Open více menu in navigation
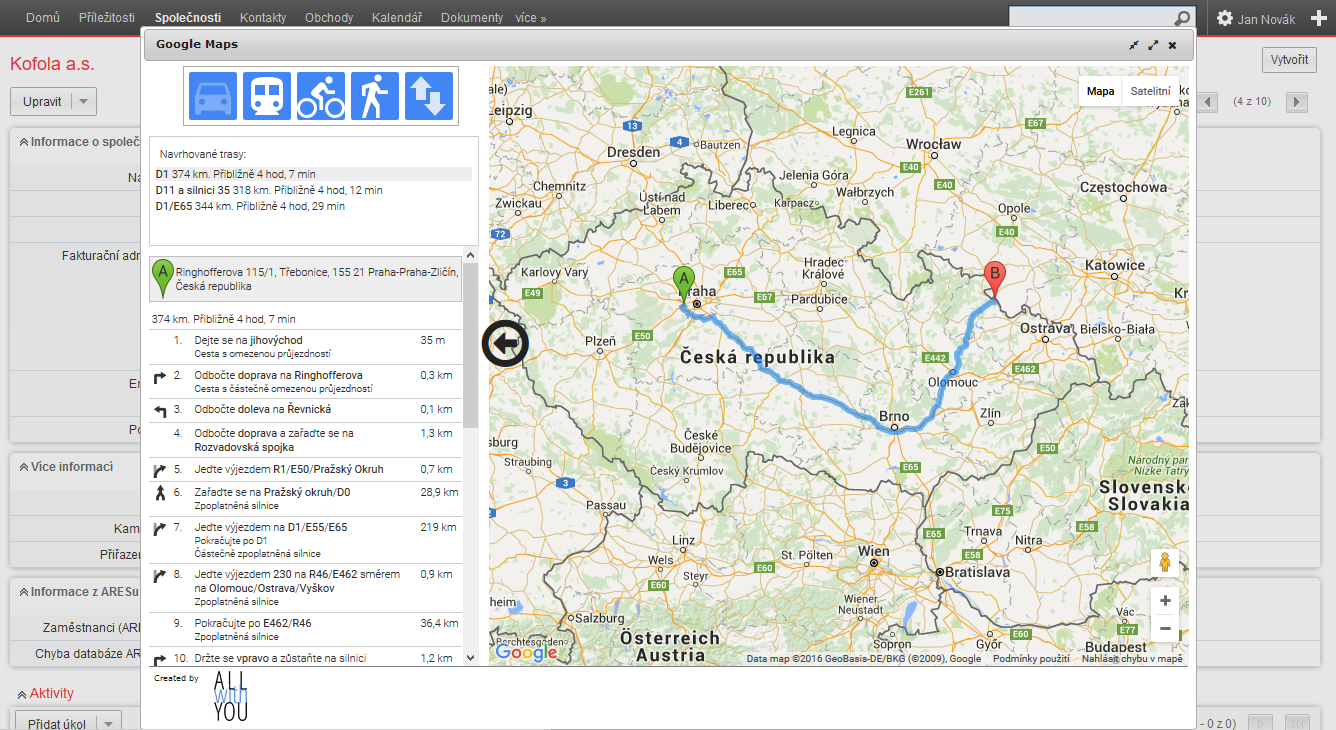The image size is (1336, 730). pyautogui.click(x=531, y=18)
